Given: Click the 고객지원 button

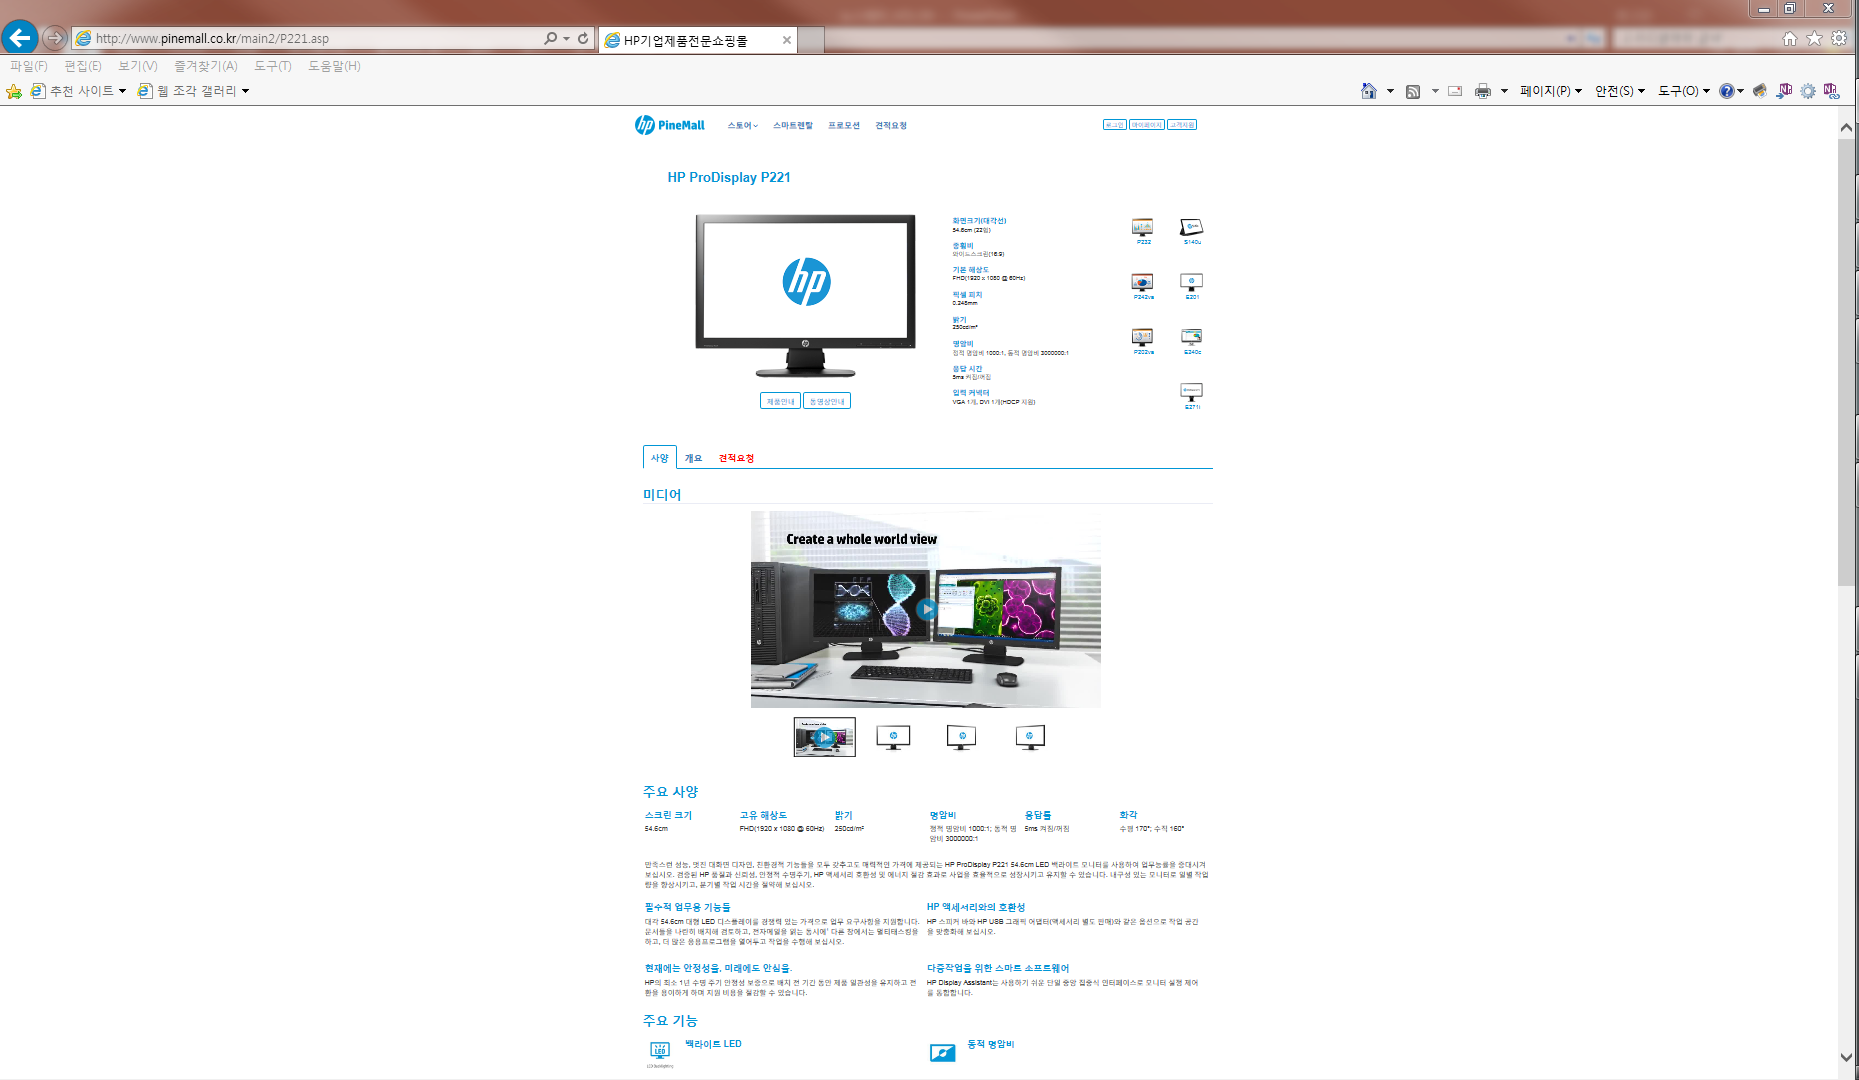Looking at the screenshot, I should tap(1182, 125).
